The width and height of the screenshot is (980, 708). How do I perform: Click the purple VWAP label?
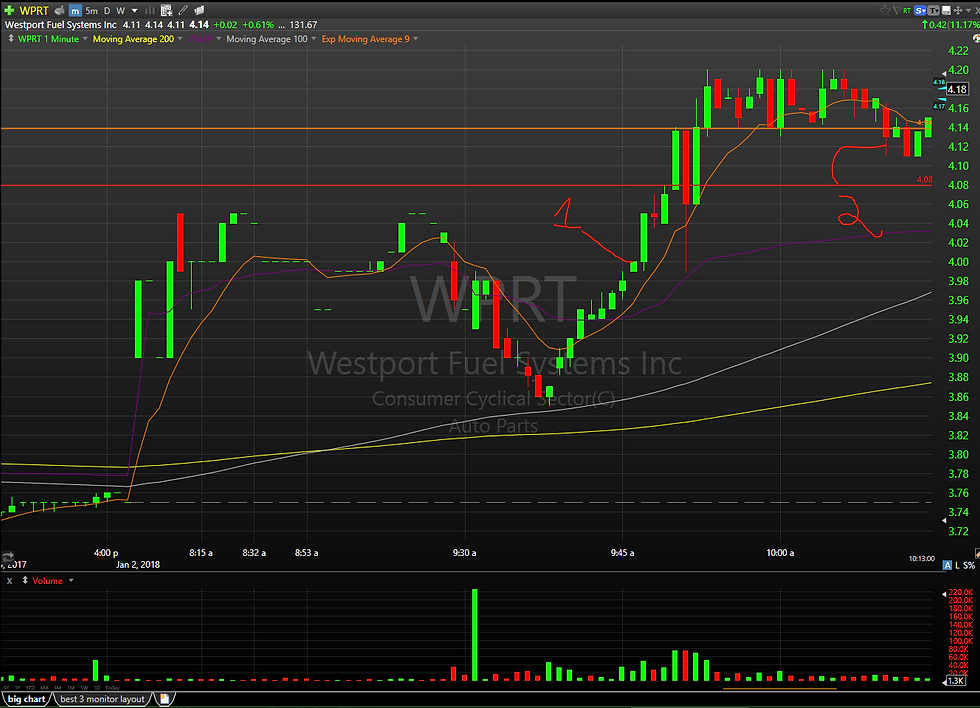pos(200,39)
